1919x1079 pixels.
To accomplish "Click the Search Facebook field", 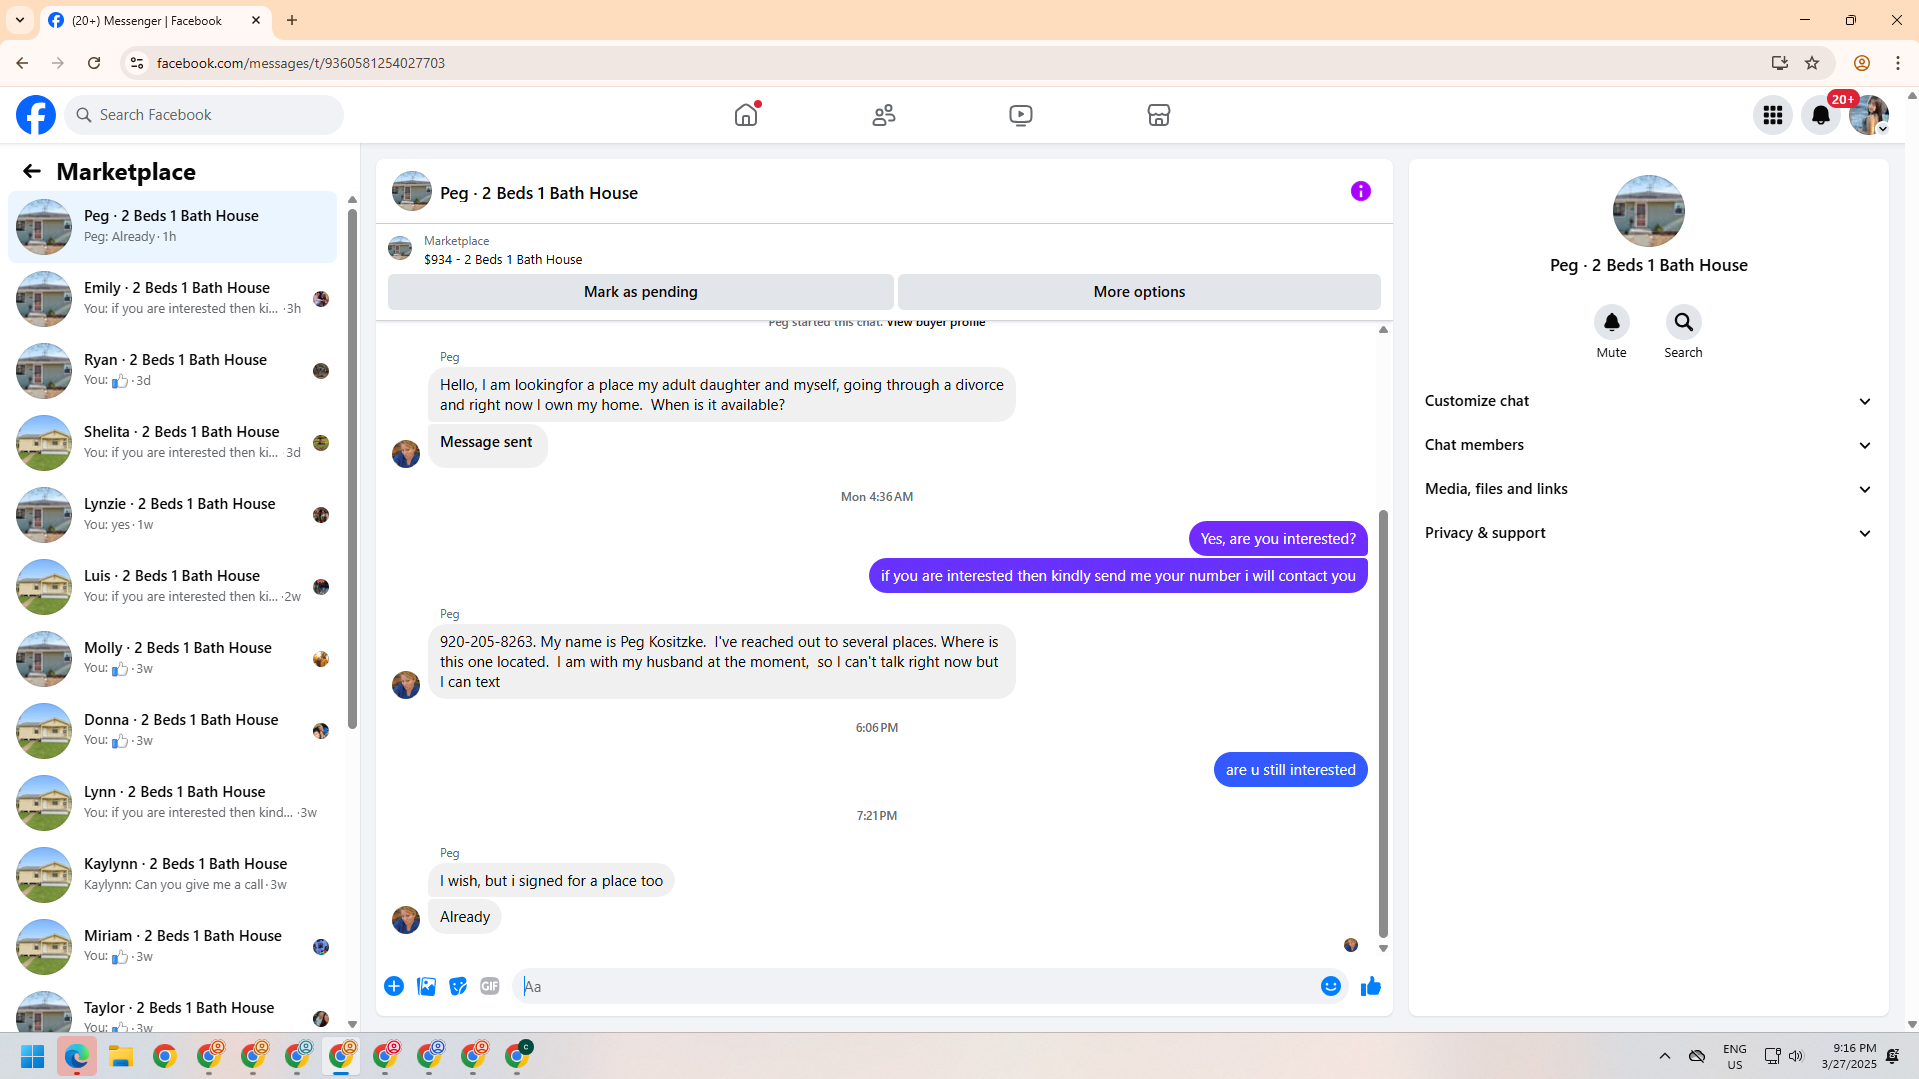I will 204,115.
